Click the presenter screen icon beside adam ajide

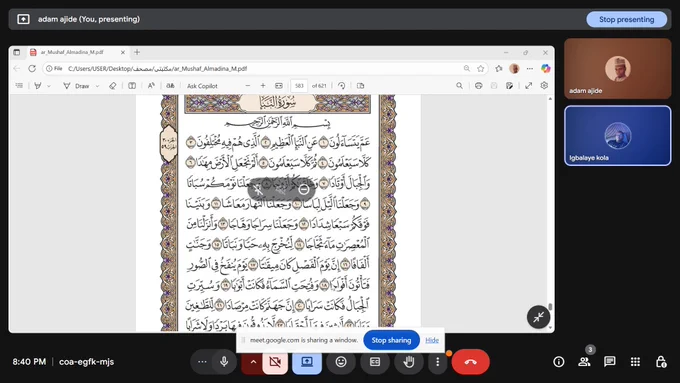click(x=23, y=19)
